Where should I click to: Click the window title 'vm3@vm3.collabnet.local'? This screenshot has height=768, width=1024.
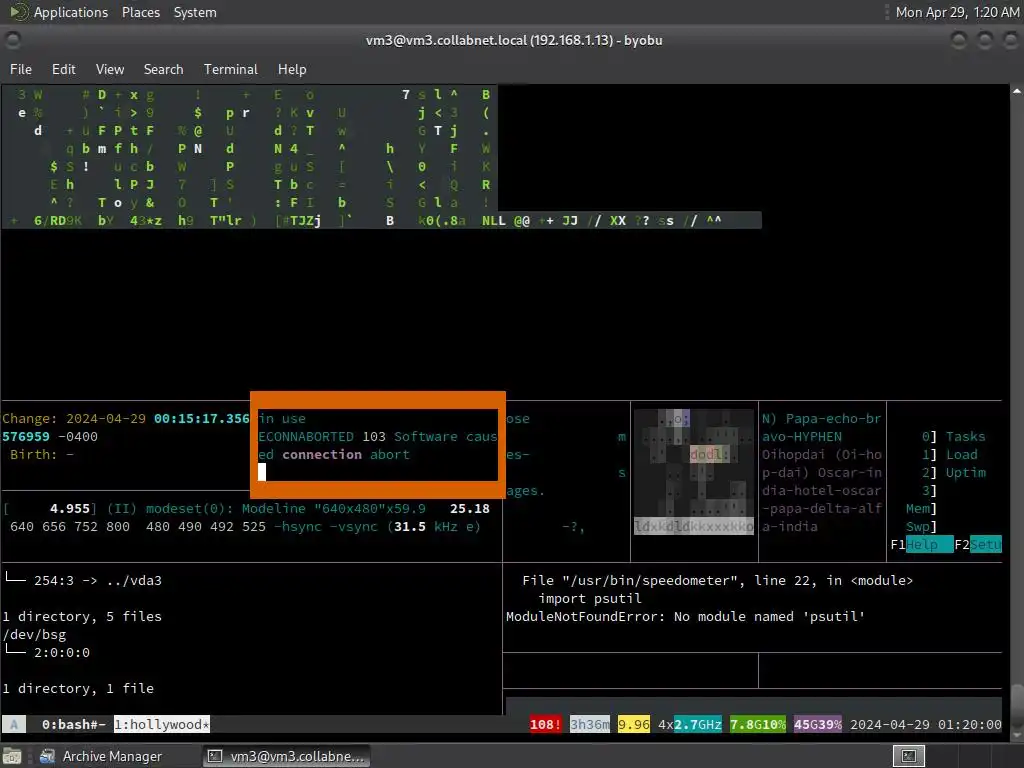click(514, 40)
